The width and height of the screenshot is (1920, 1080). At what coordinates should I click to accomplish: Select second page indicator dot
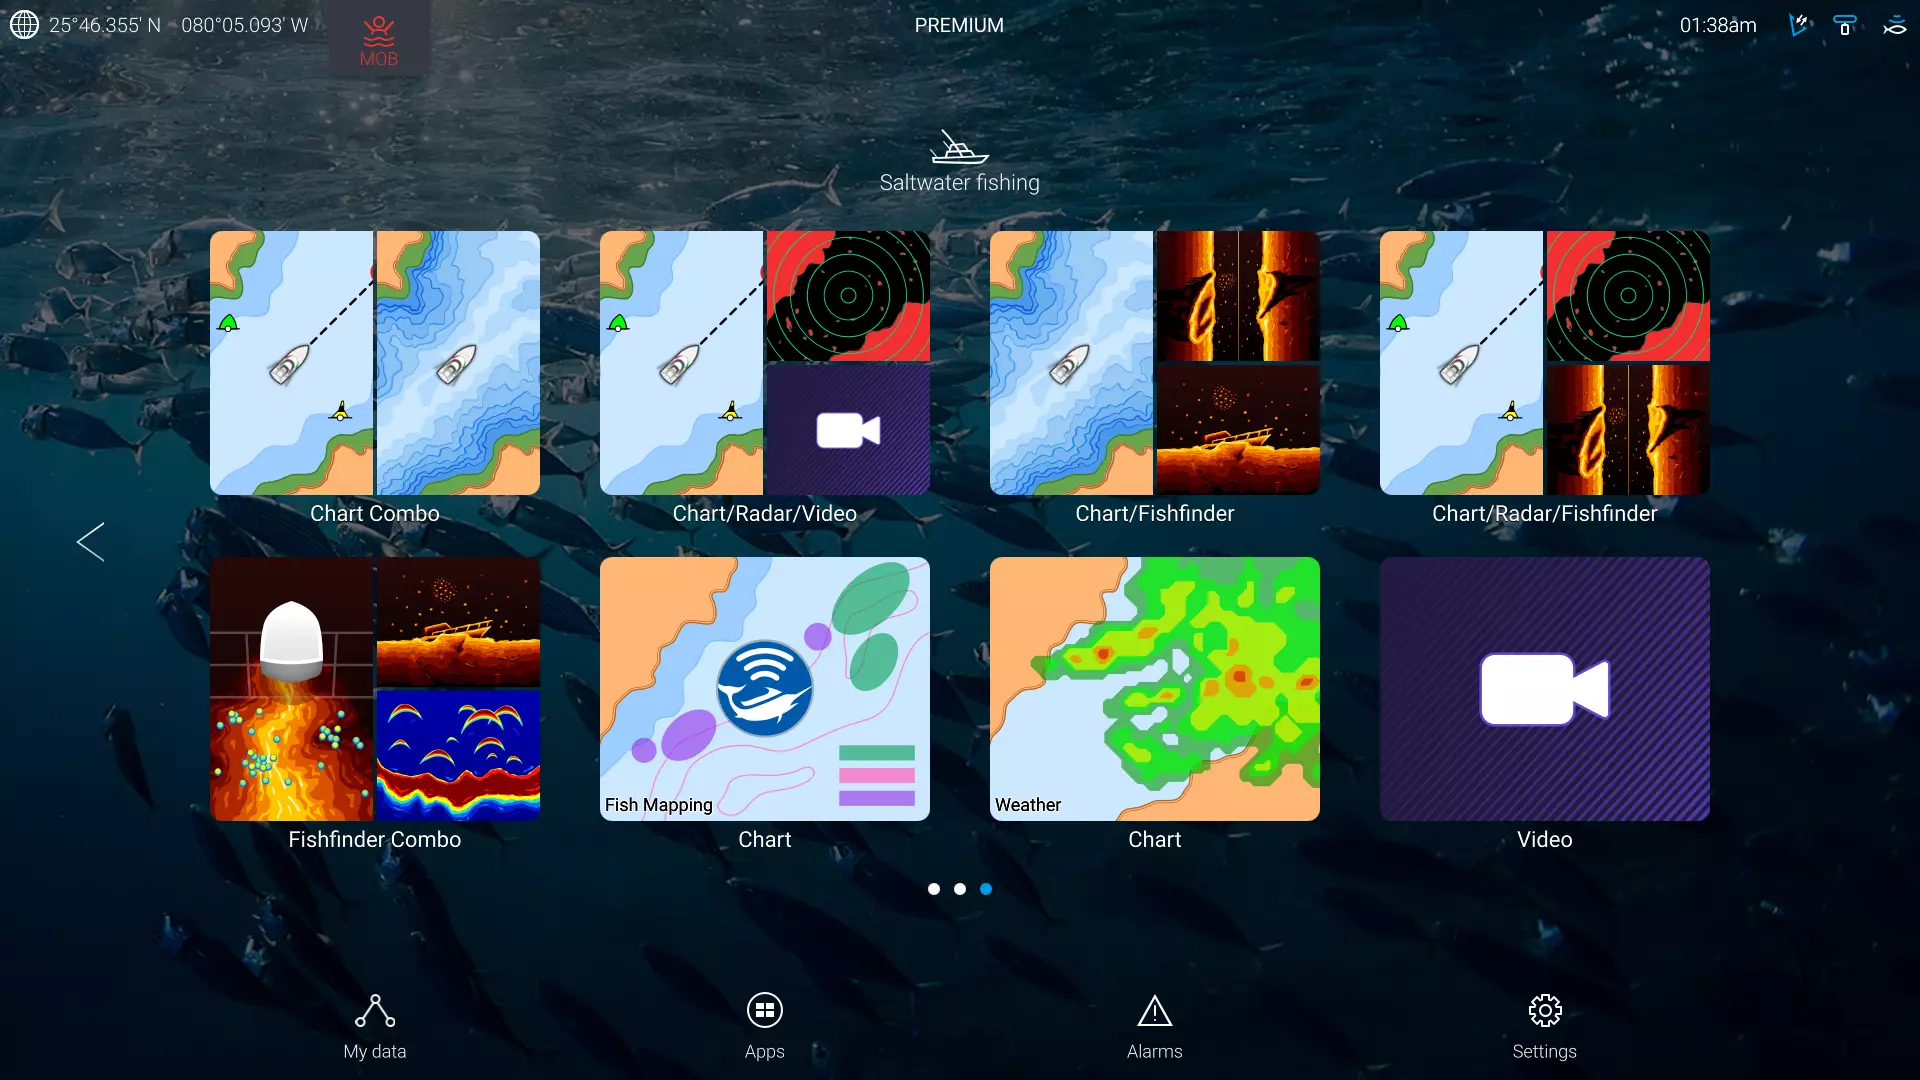[960, 889]
